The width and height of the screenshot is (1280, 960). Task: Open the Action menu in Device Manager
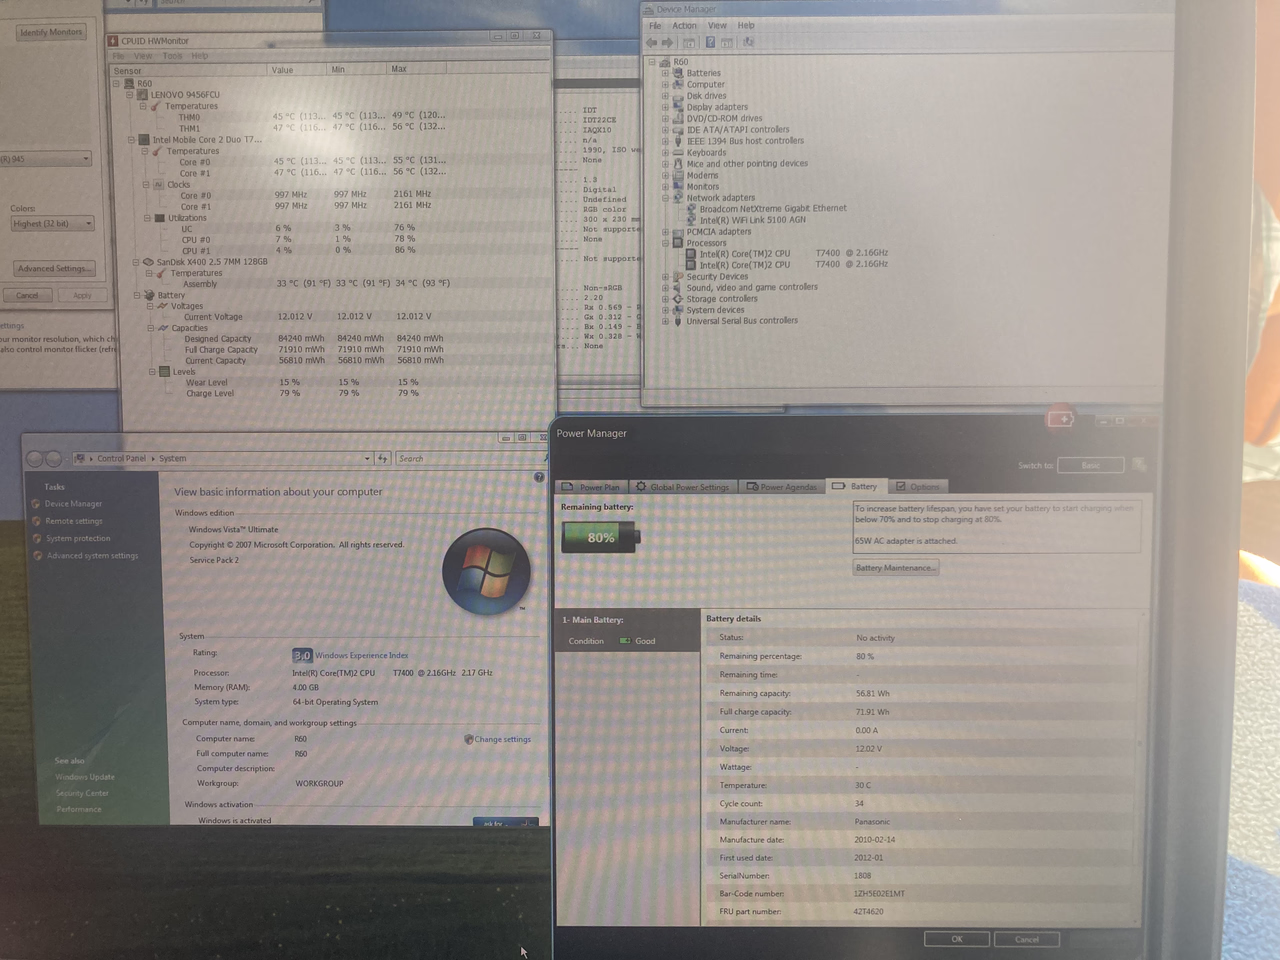(x=685, y=26)
